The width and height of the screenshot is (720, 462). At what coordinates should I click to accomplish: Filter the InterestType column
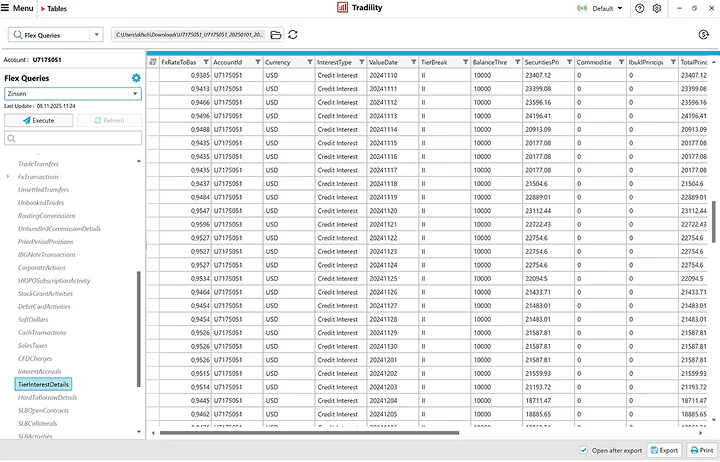361,62
